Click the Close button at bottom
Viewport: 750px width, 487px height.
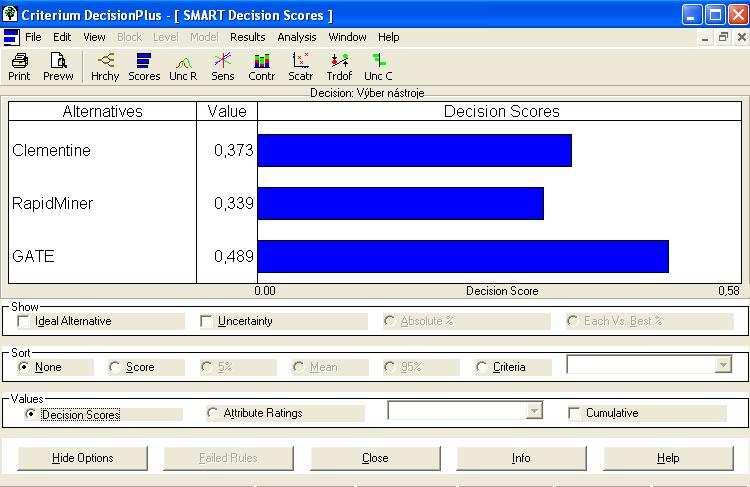pyautogui.click(x=375, y=458)
